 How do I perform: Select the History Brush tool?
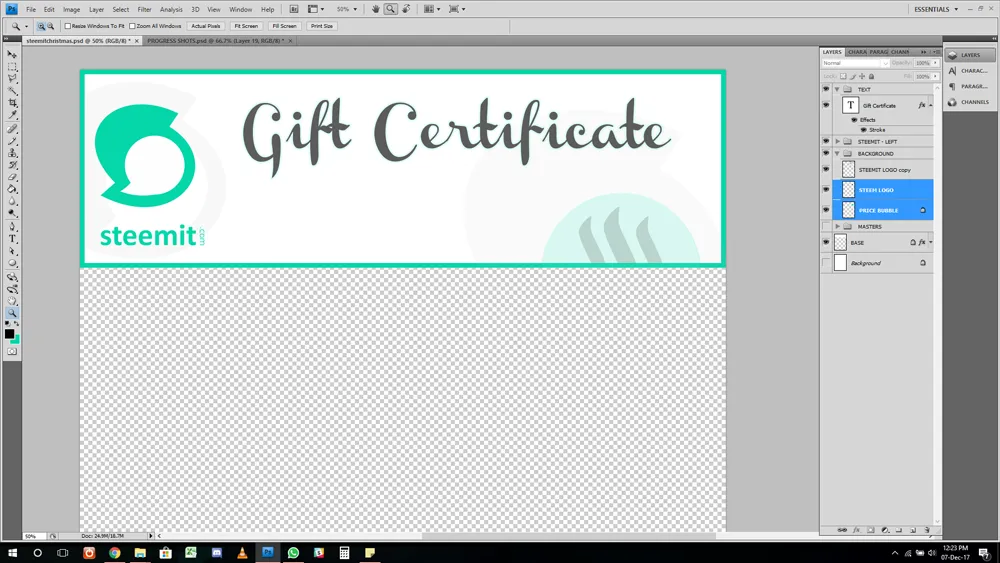12,165
